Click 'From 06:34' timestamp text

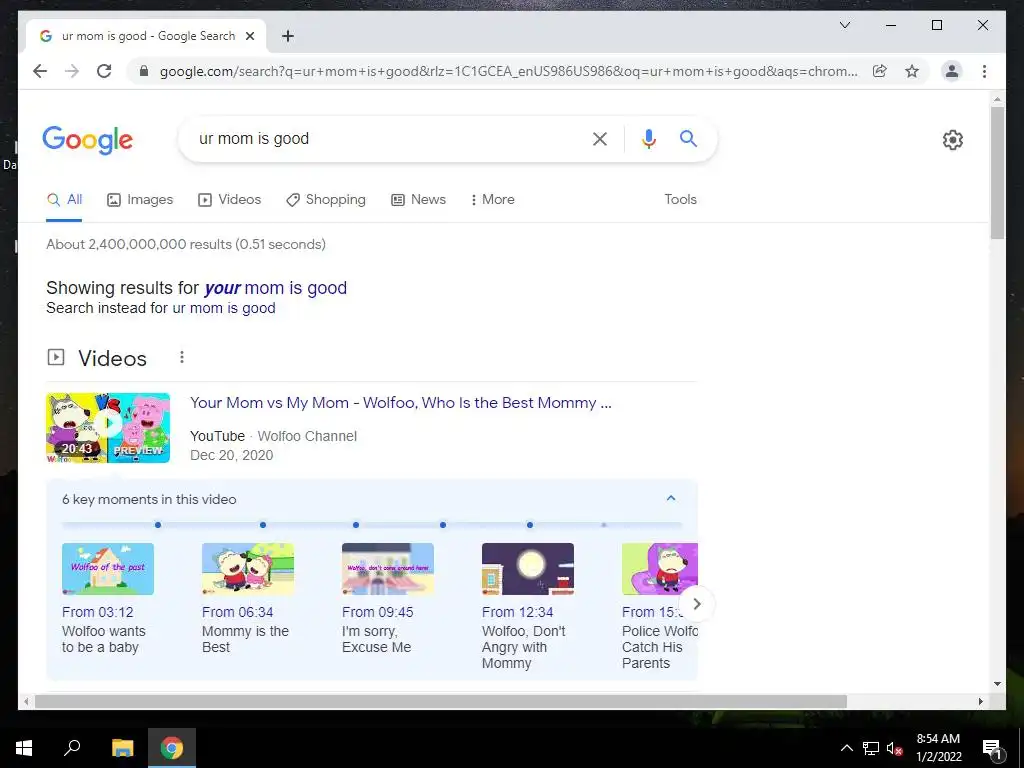[238, 613]
